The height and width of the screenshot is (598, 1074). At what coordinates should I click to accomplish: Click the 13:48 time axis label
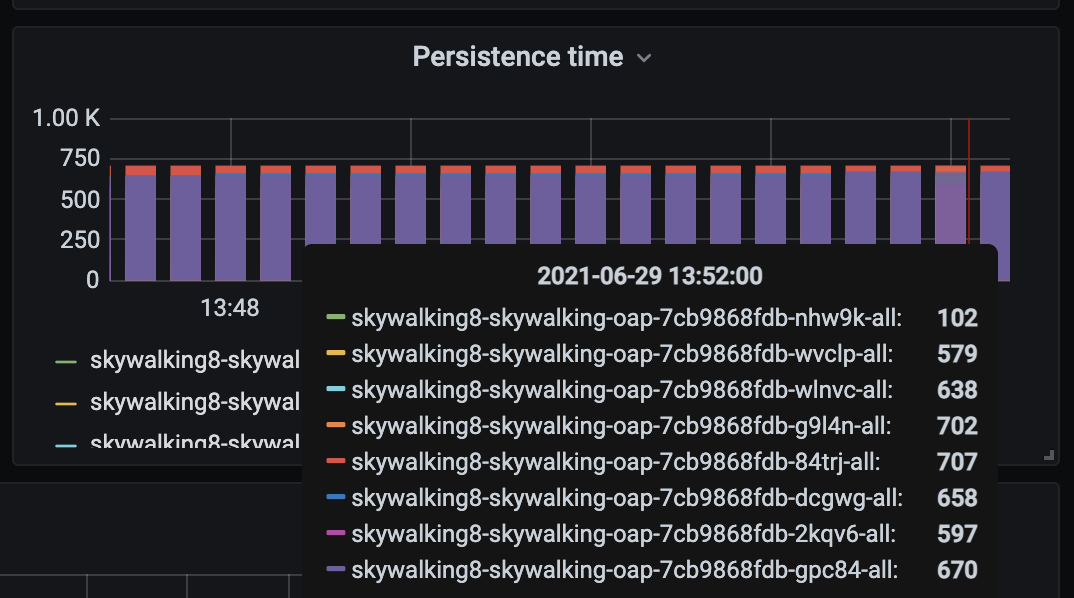pyautogui.click(x=230, y=308)
